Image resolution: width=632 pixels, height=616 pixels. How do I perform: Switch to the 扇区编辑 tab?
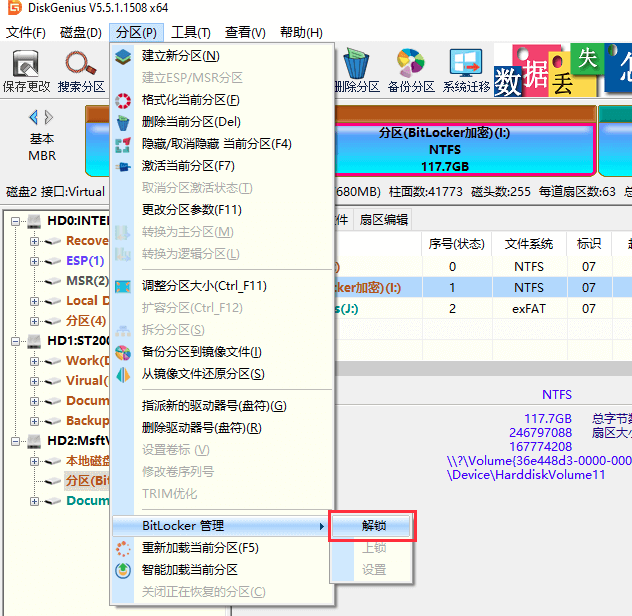[383, 220]
